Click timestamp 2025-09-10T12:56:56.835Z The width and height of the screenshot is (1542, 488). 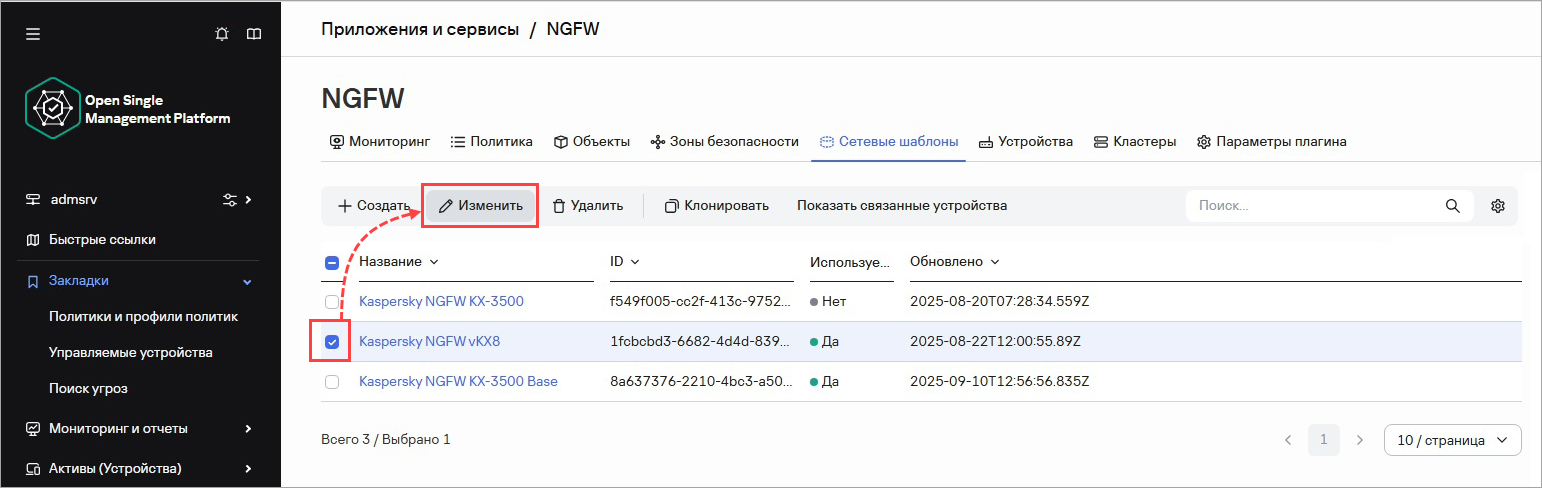click(x=999, y=382)
